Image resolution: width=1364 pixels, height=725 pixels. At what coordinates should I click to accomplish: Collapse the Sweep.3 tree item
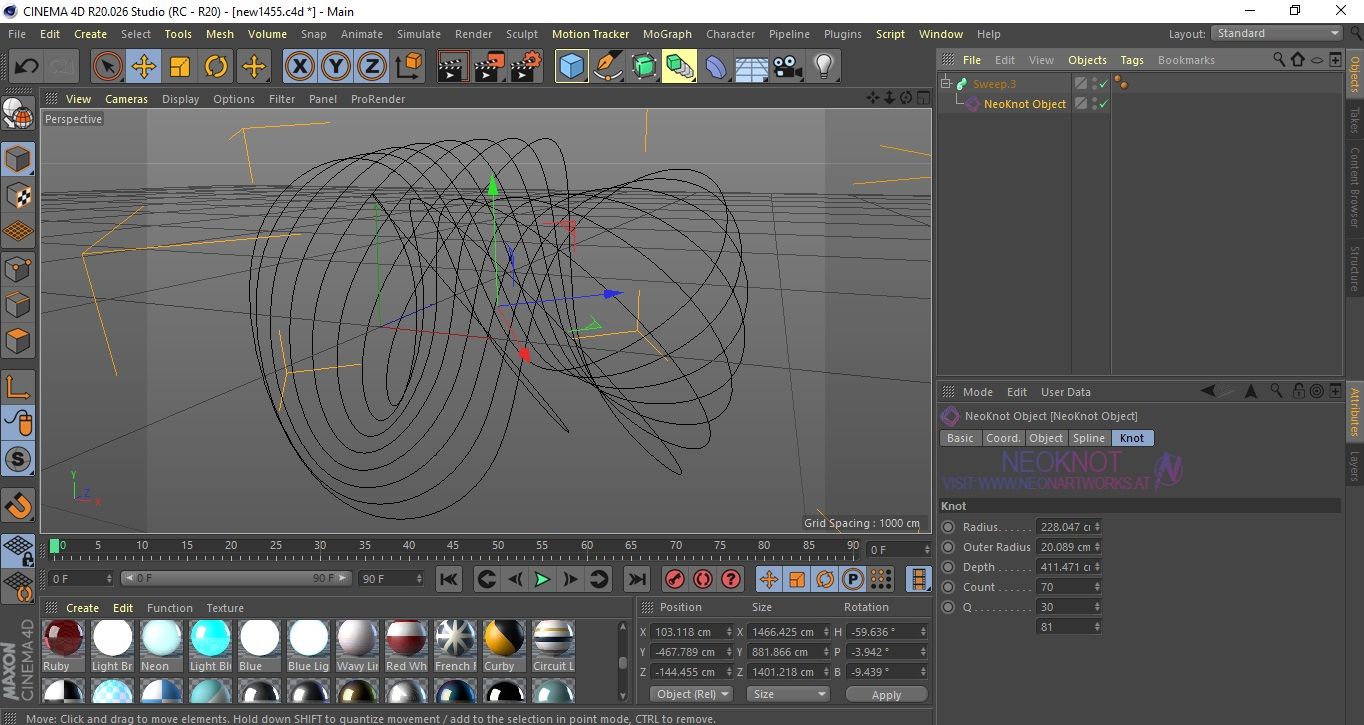946,84
